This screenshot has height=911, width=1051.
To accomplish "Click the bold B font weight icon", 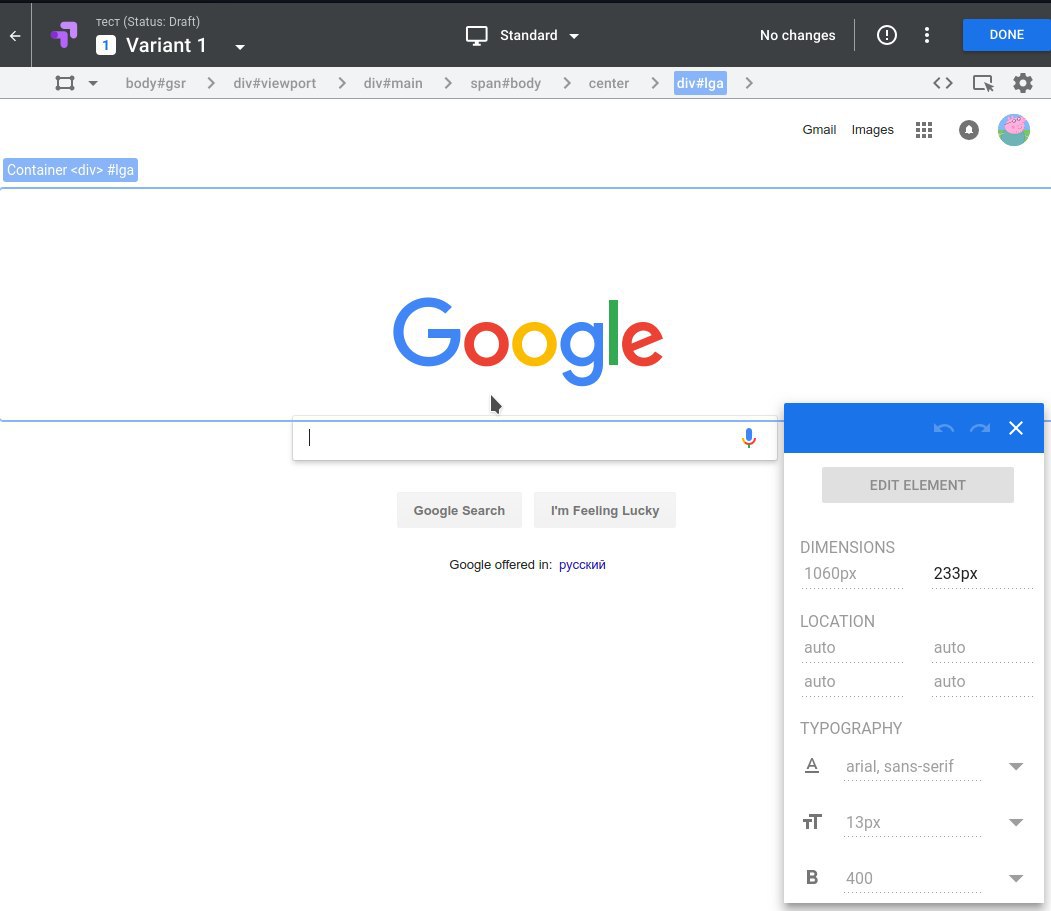I will [812, 877].
